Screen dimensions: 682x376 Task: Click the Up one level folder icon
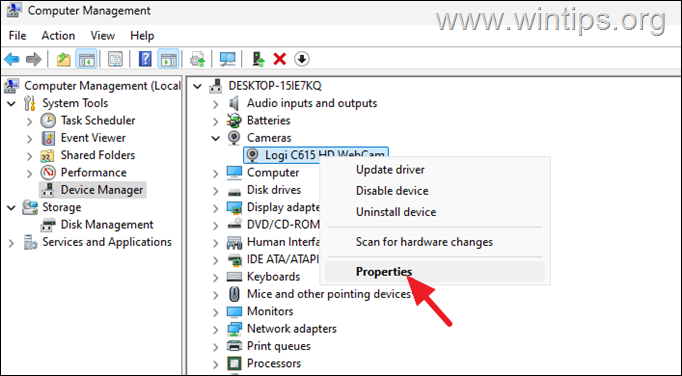pos(64,59)
